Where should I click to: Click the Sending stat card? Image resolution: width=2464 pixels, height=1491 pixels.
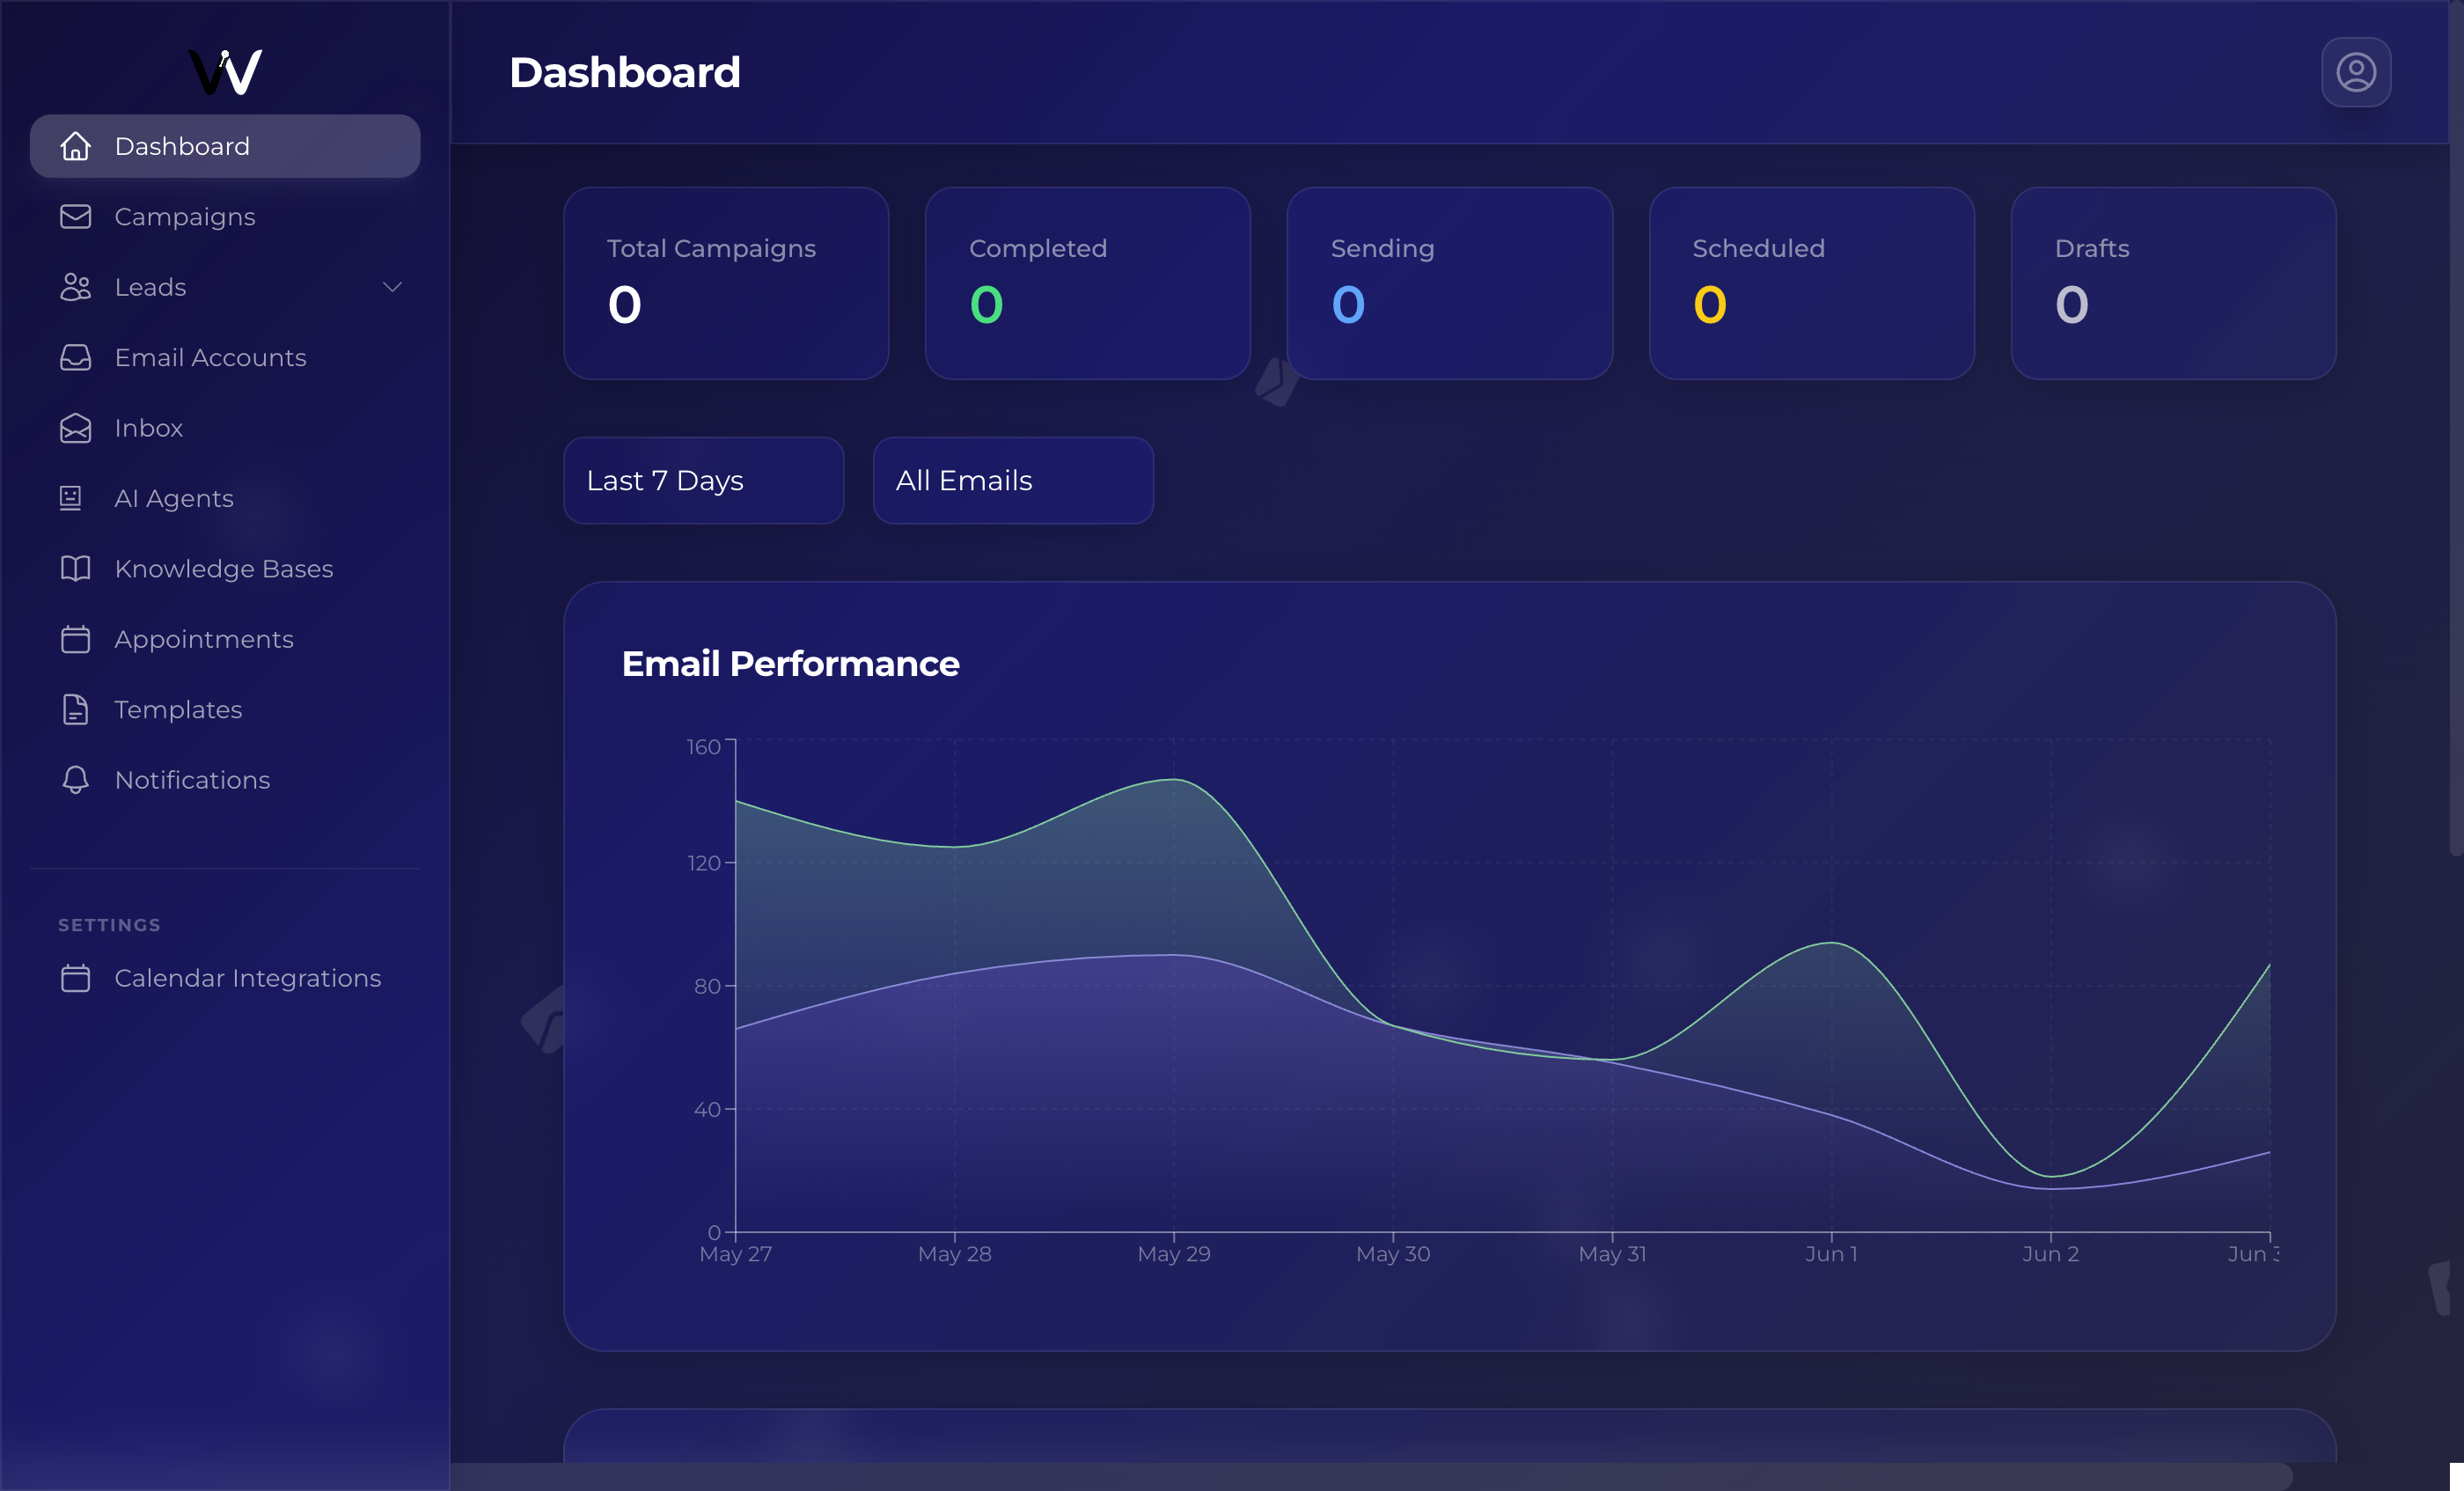coord(1450,283)
